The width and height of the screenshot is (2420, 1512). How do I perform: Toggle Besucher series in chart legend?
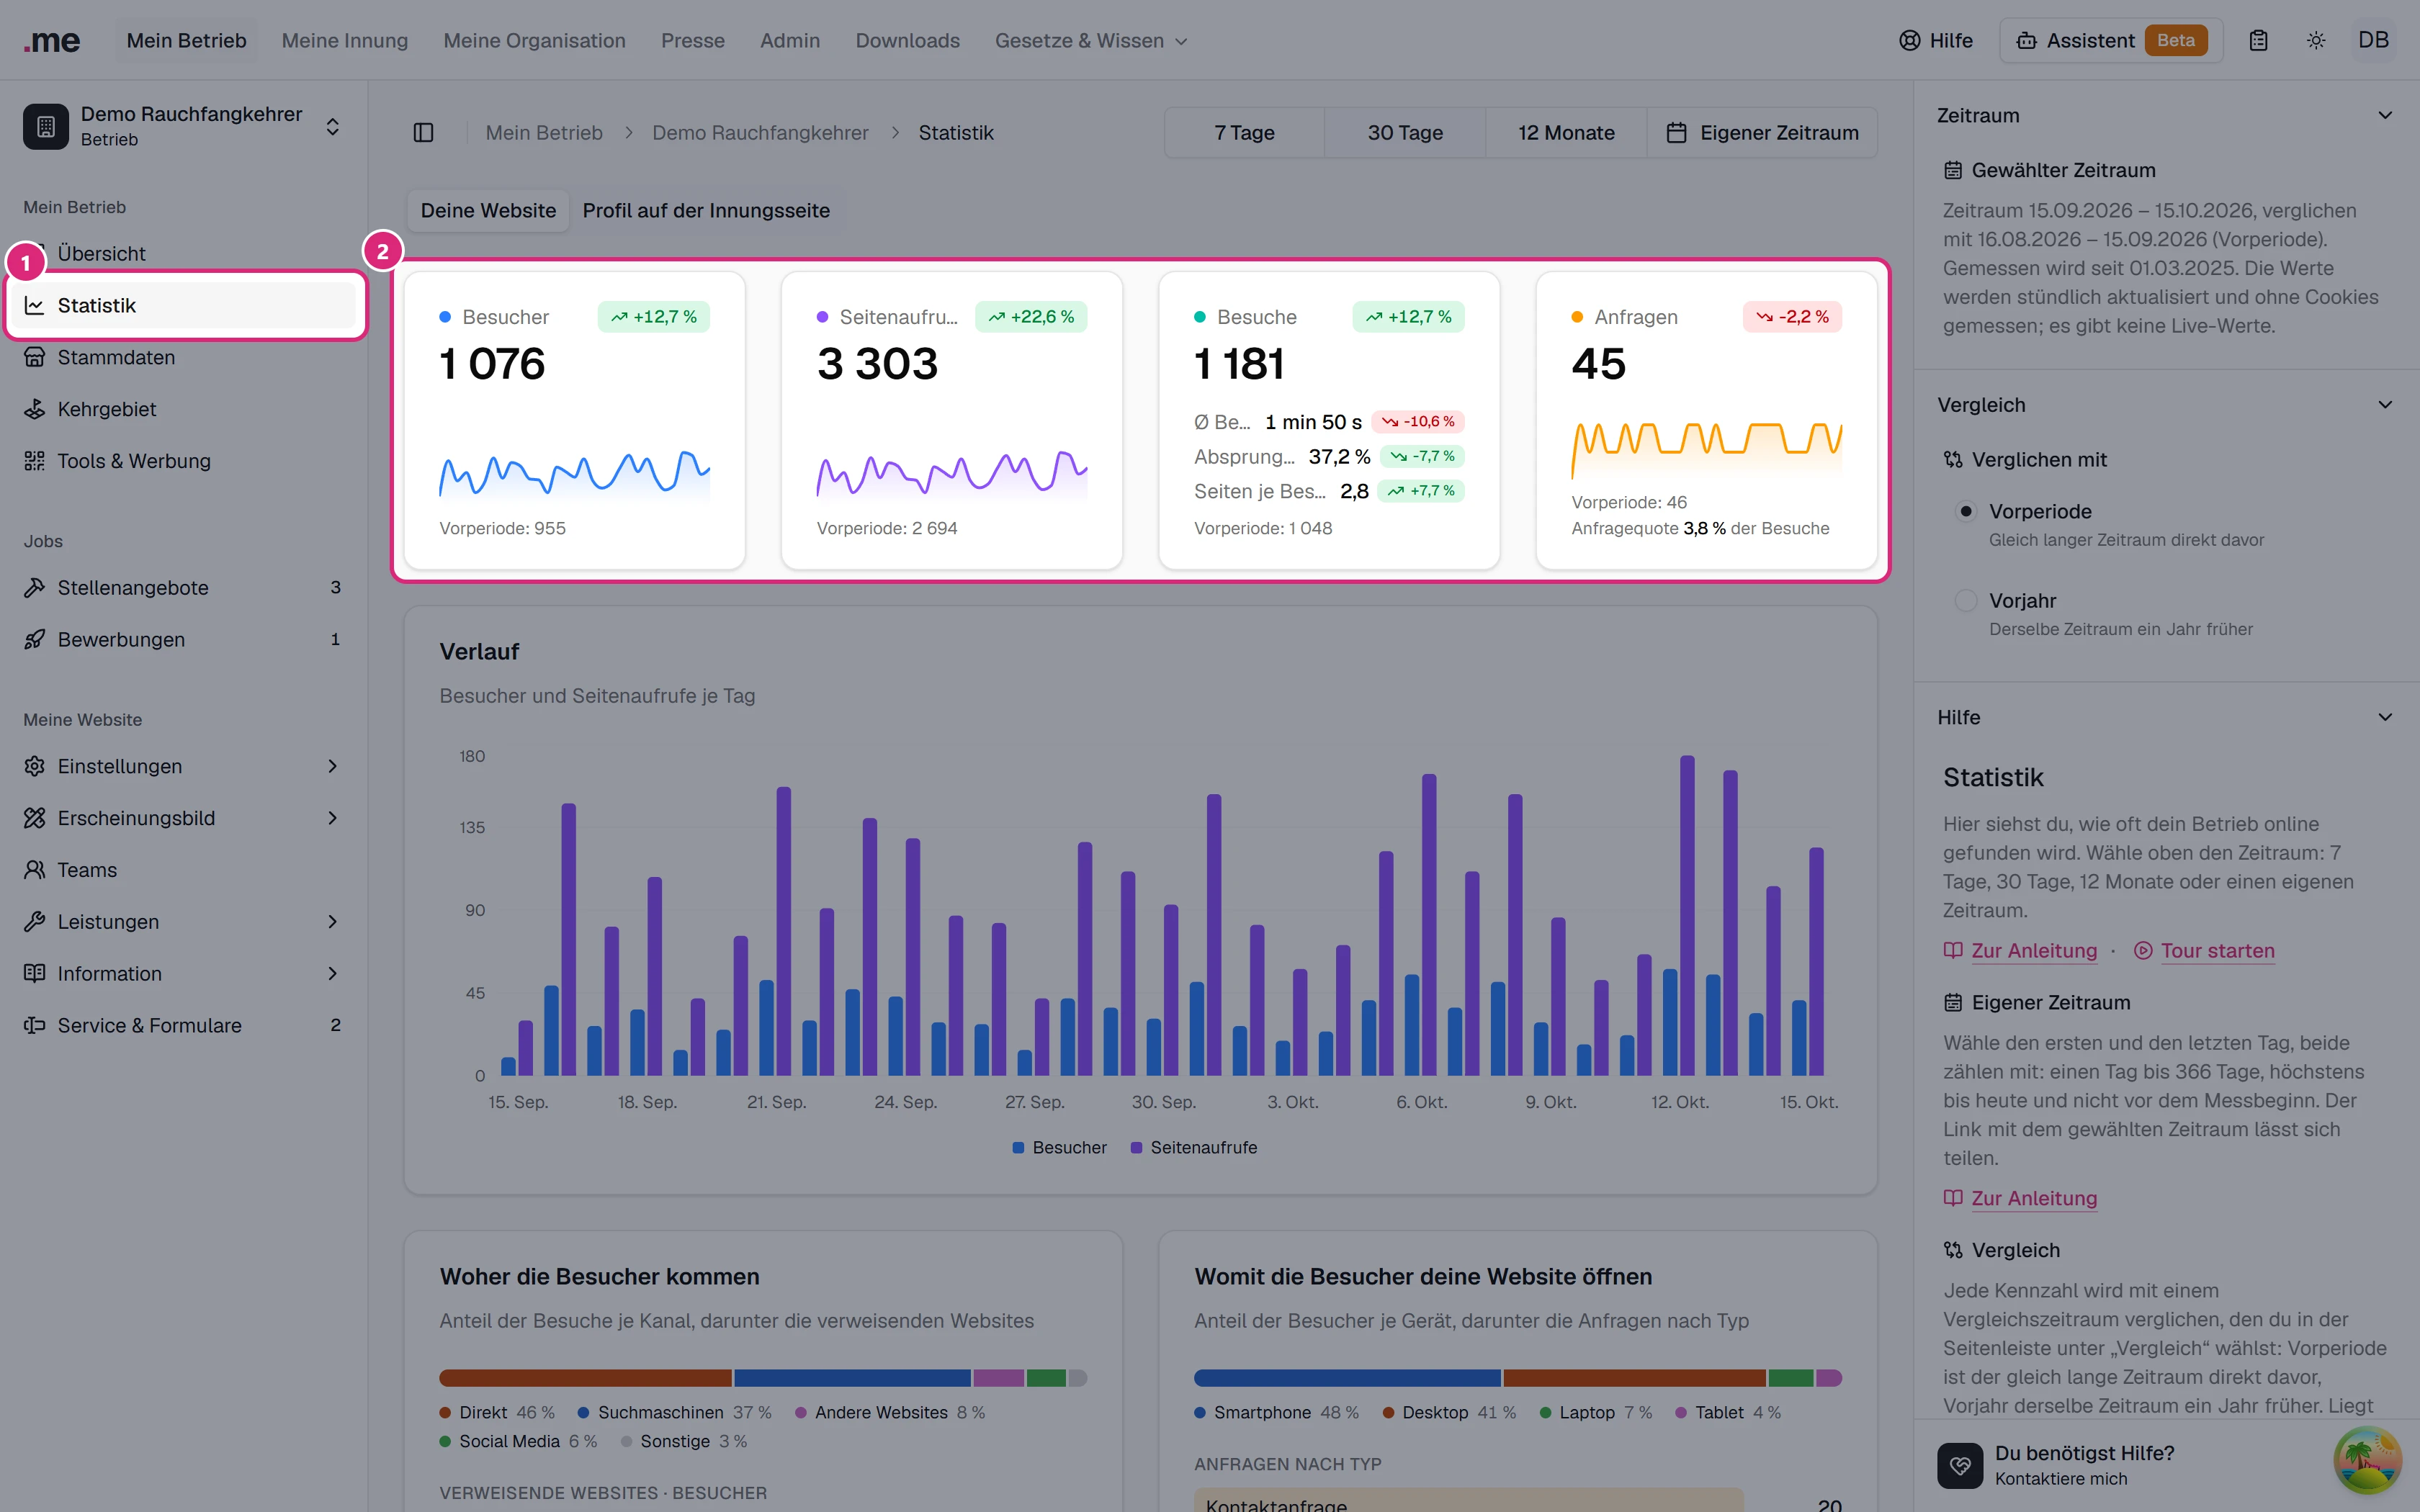pyautogui.click(x=1060, y=1148)
